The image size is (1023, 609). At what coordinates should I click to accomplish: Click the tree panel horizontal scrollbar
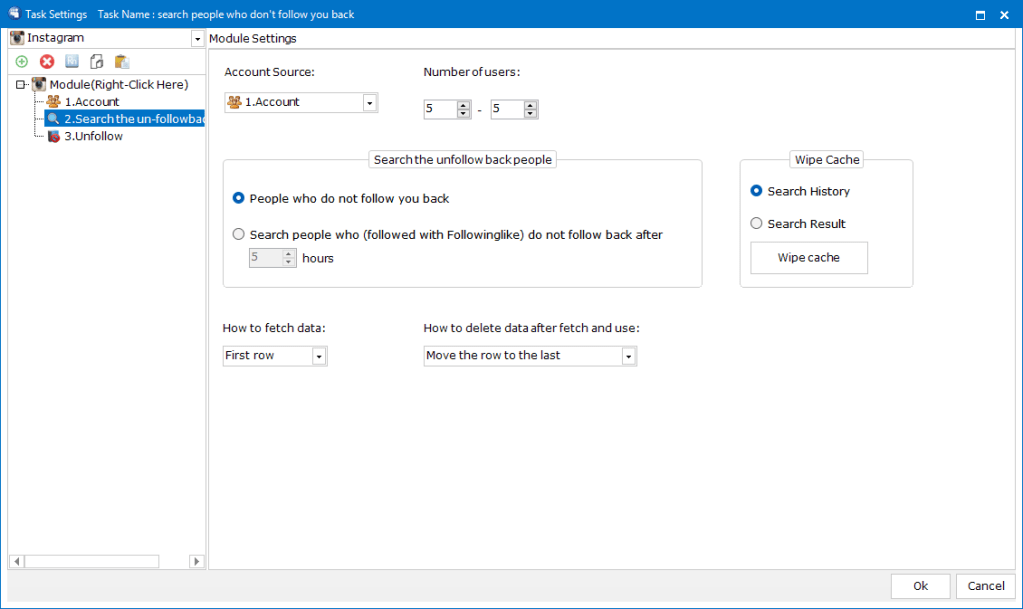pos(91,562)
